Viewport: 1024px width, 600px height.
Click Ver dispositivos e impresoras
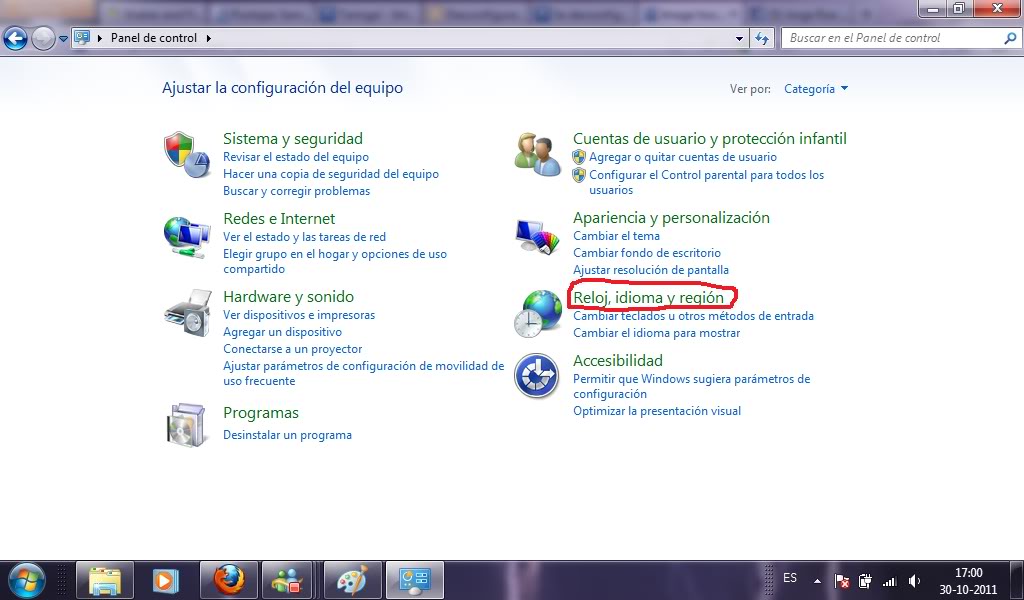[299, 315]
